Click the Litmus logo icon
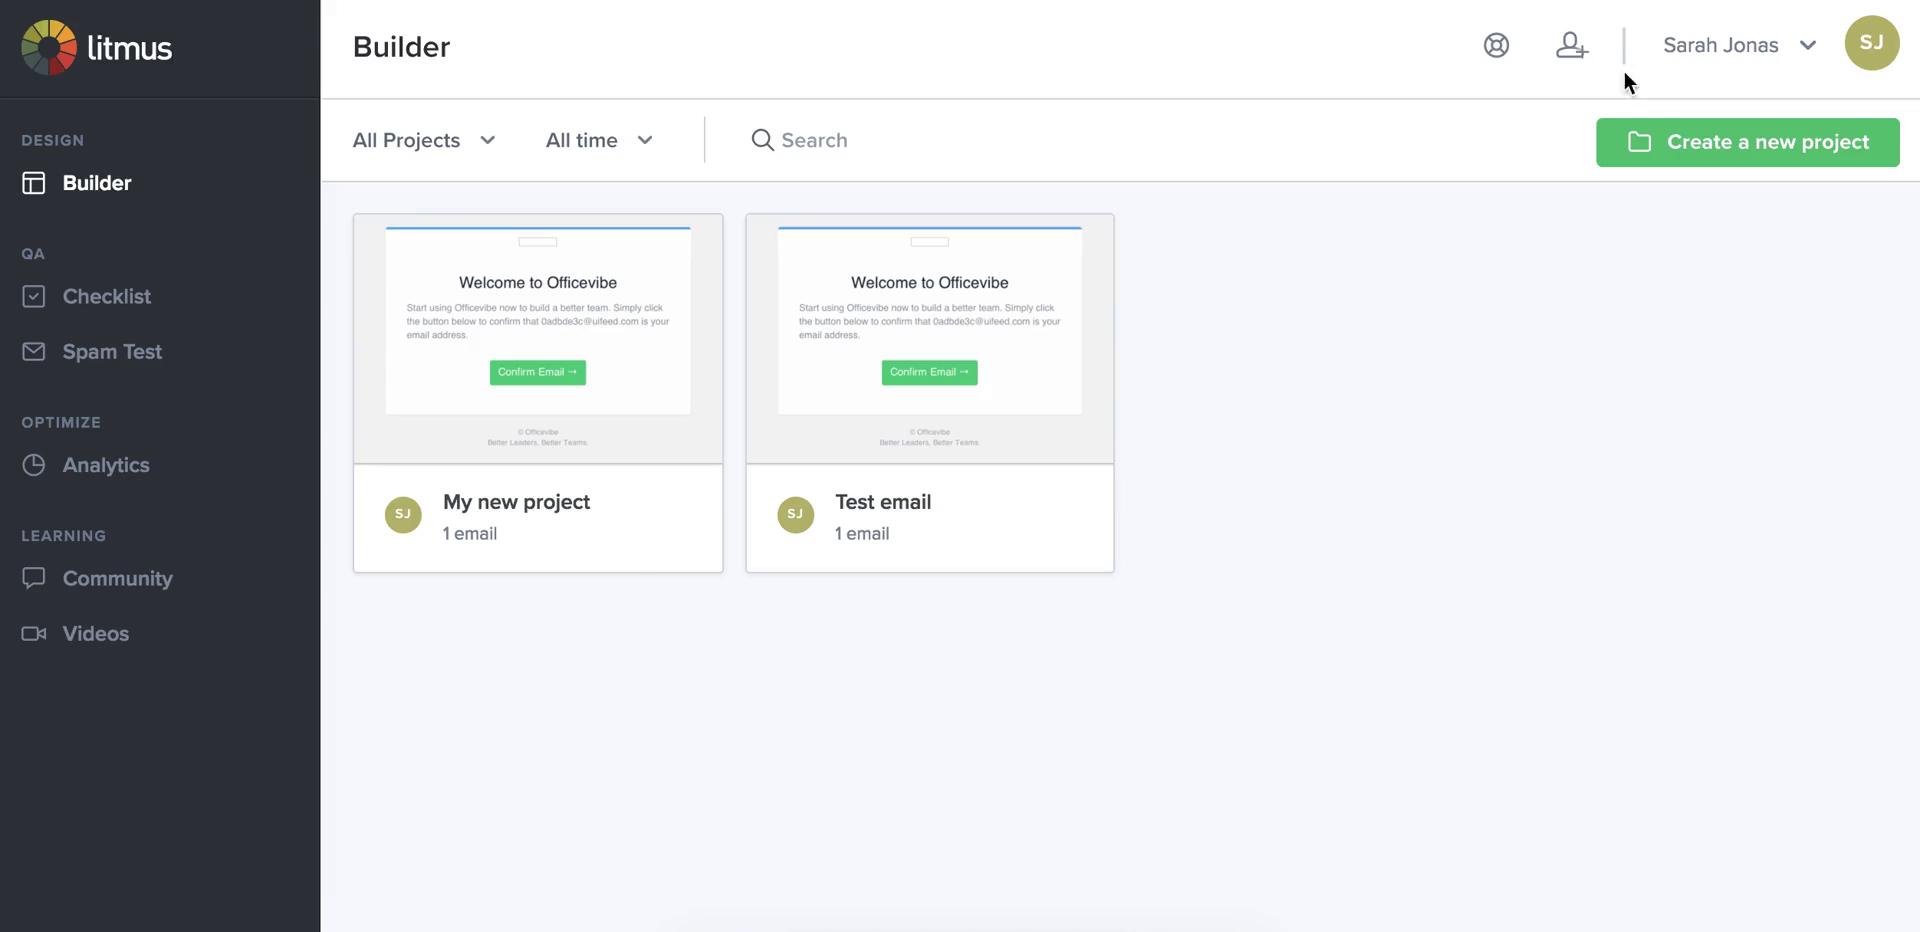This screenshot has height=932, width=1920. [49, 47]
